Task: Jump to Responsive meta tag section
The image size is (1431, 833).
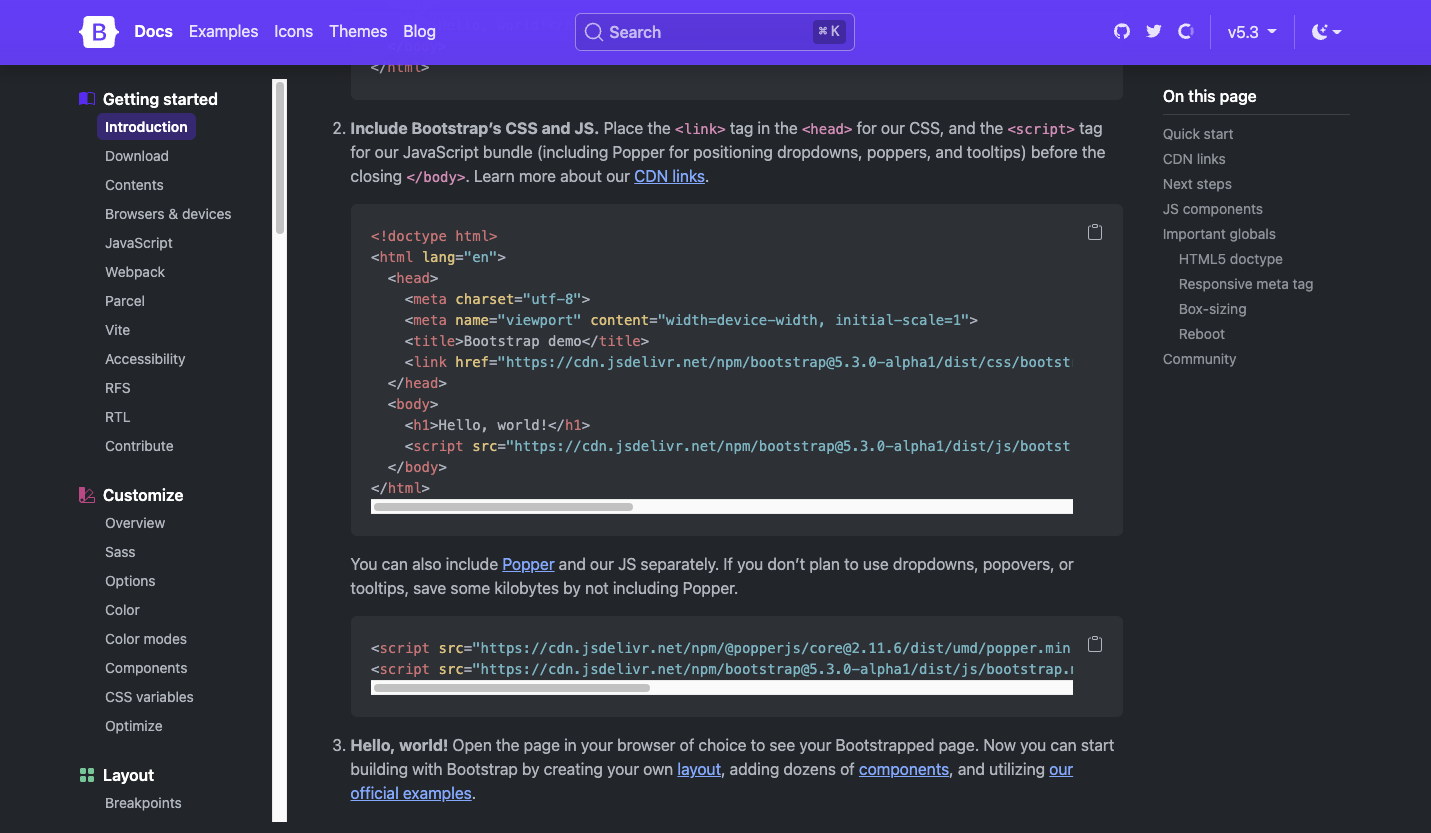Action: (x=1246, y=284)
